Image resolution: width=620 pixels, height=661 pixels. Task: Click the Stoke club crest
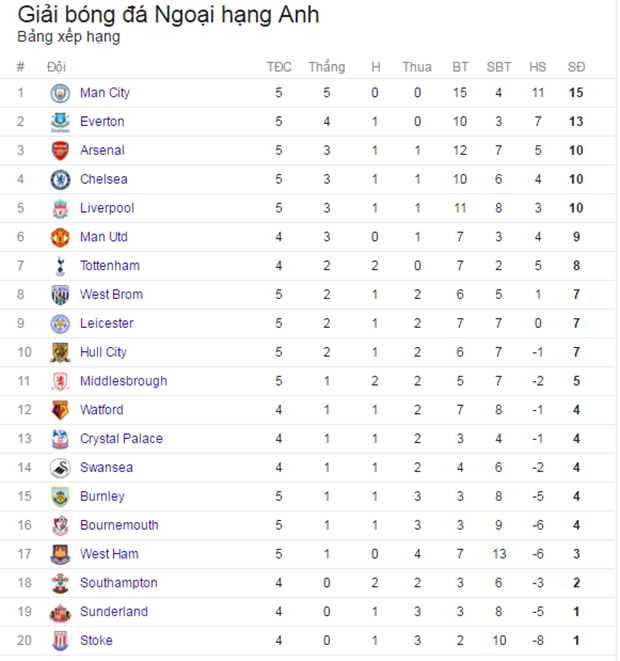(60, 641)
